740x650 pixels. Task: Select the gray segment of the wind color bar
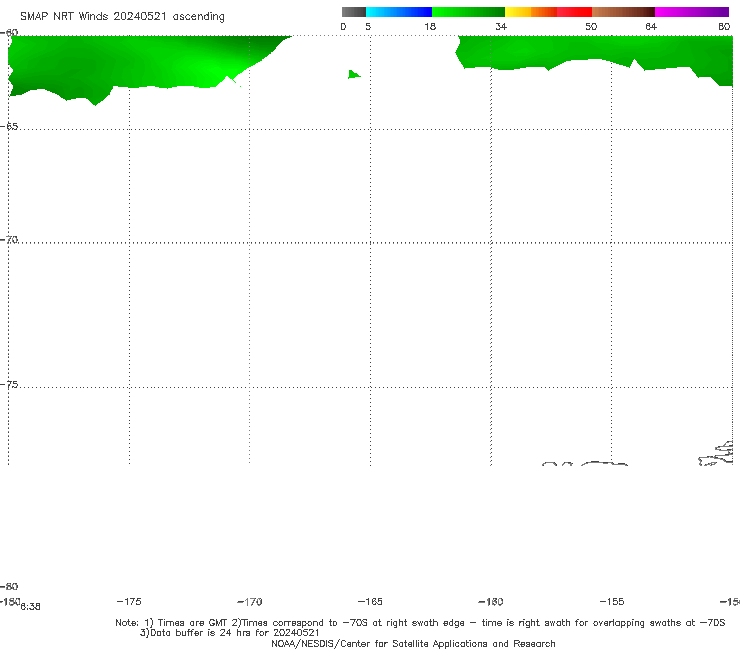click(x=354, y=12)
